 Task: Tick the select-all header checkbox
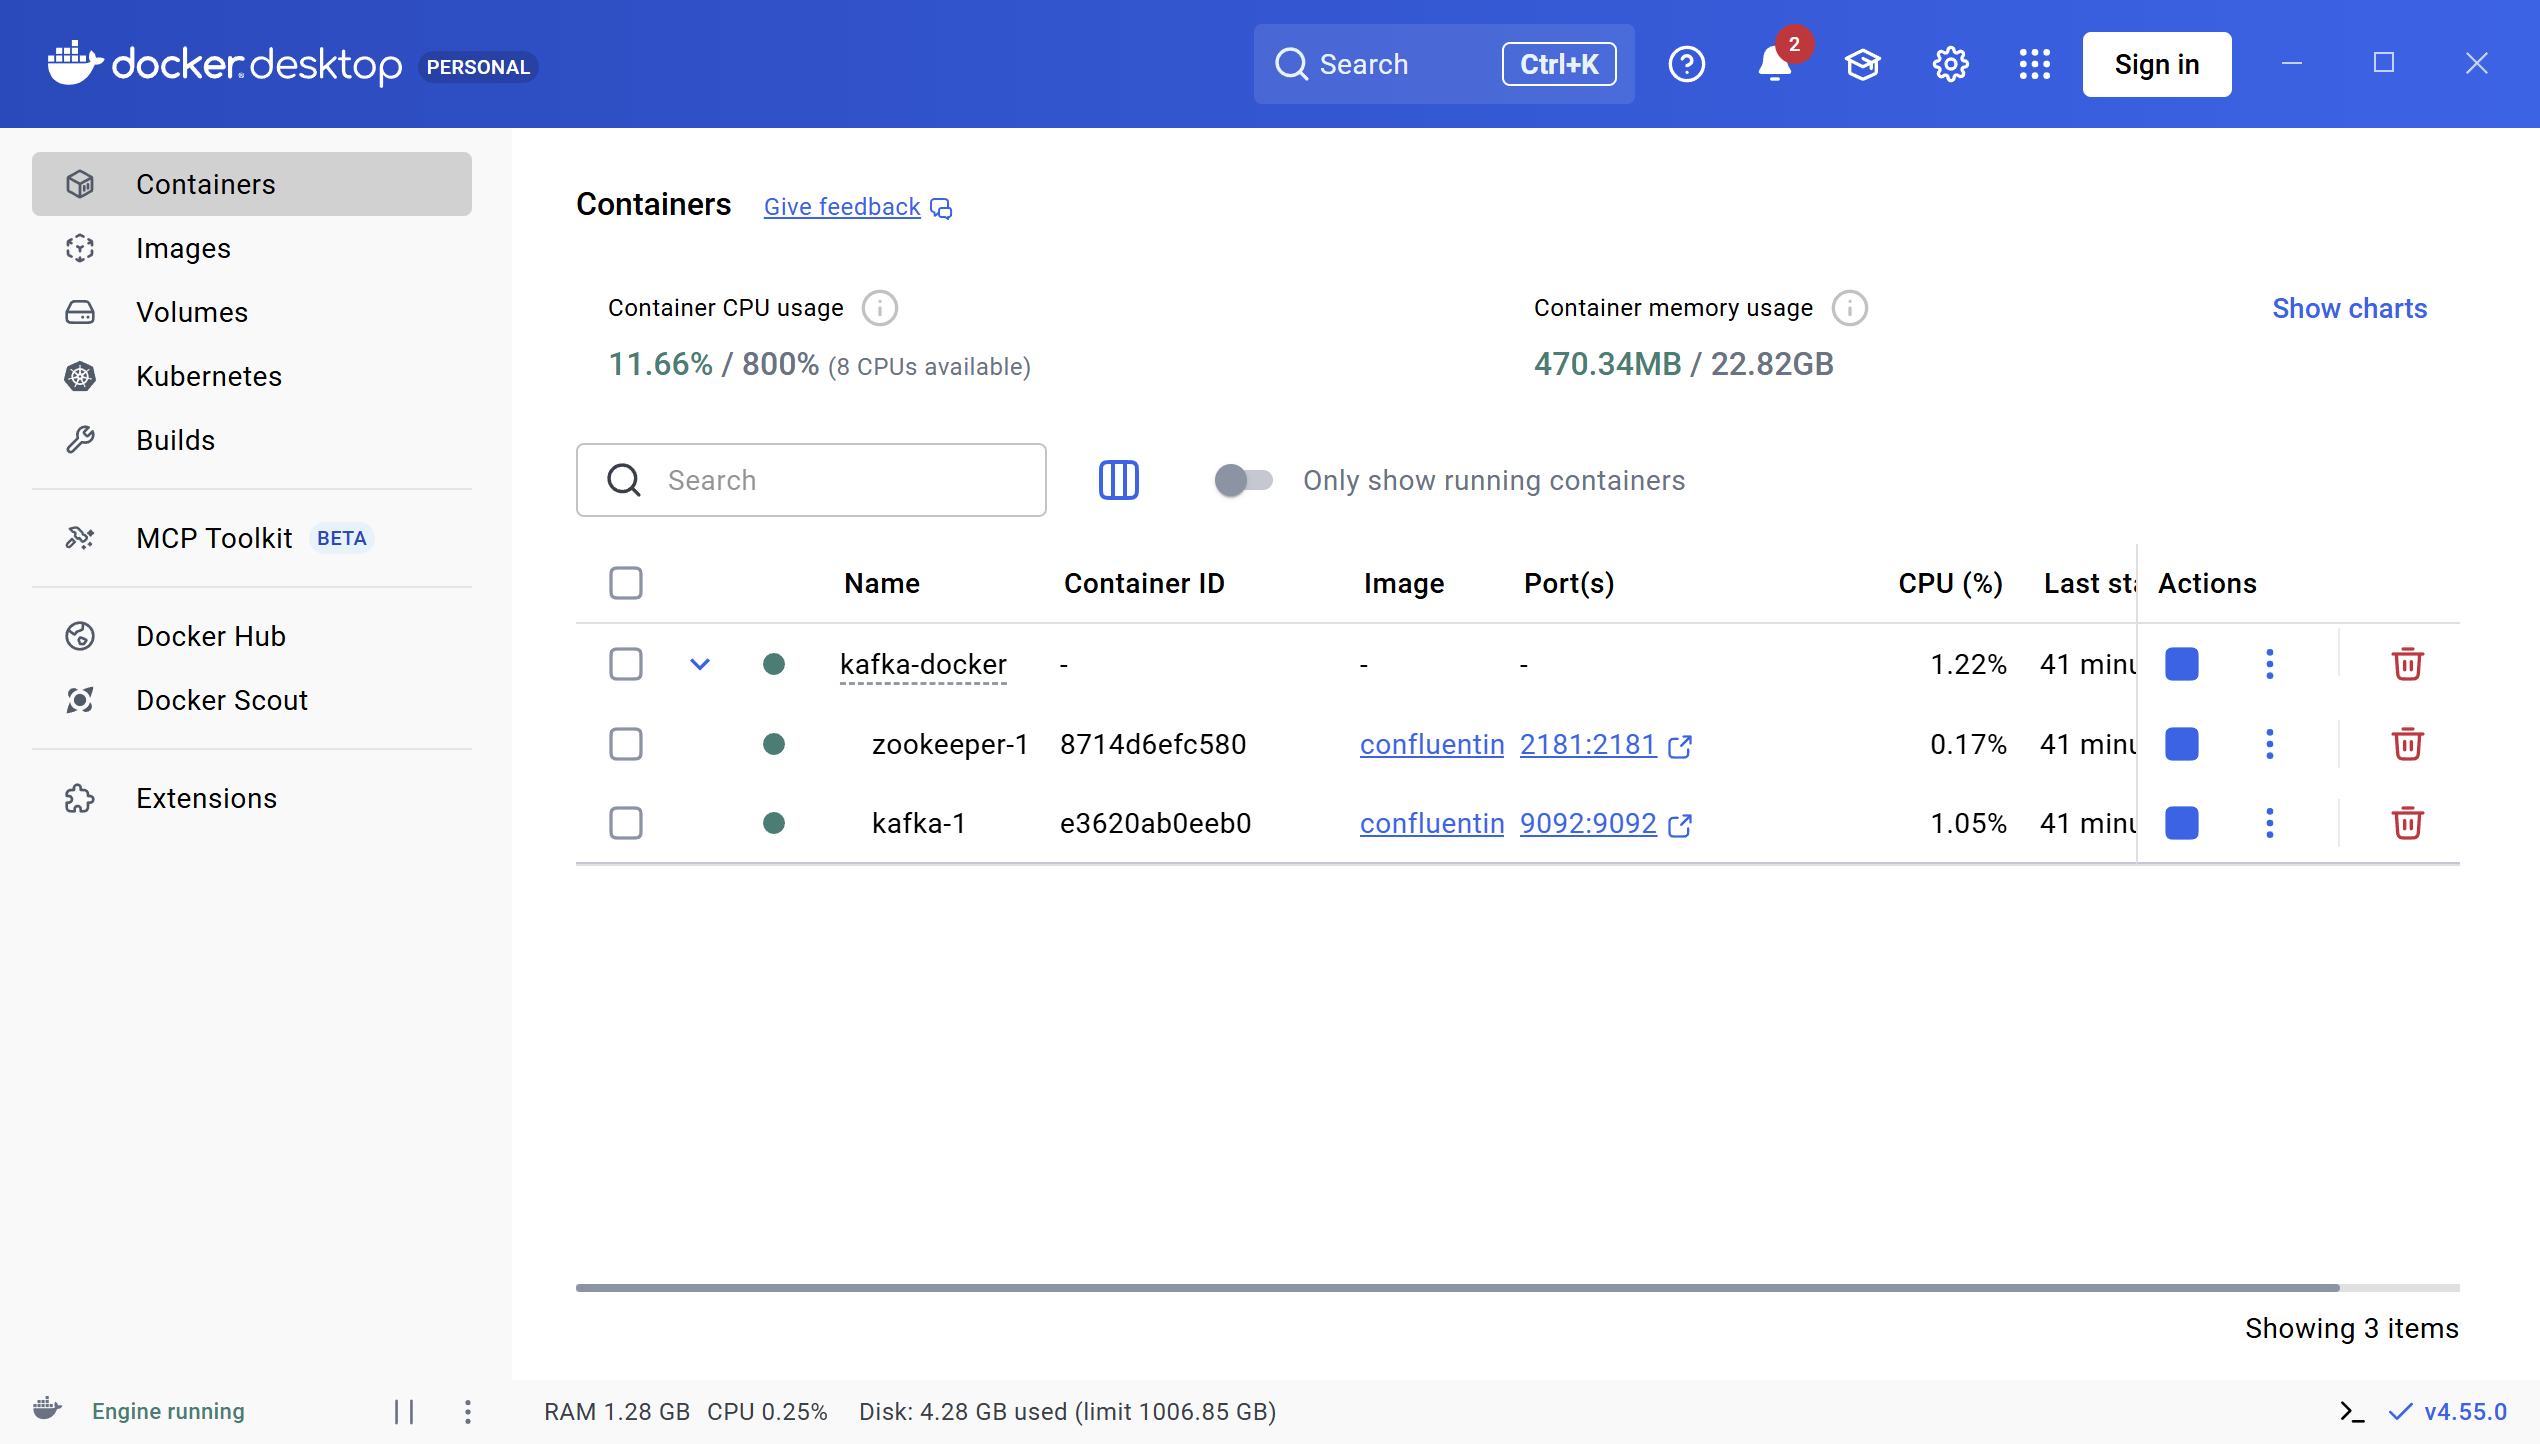click(626, 583)
